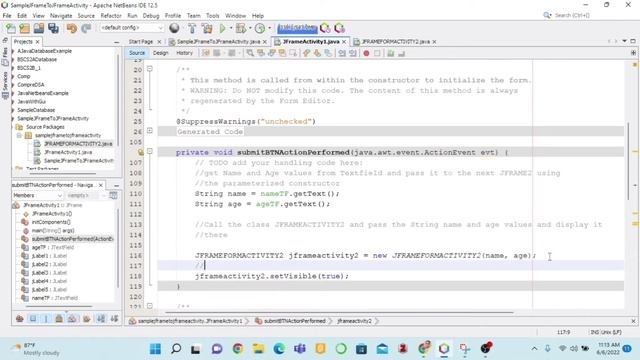Toggle Show Inherited Members in Navigator
640x360 pixels.
tap(19, 318)
